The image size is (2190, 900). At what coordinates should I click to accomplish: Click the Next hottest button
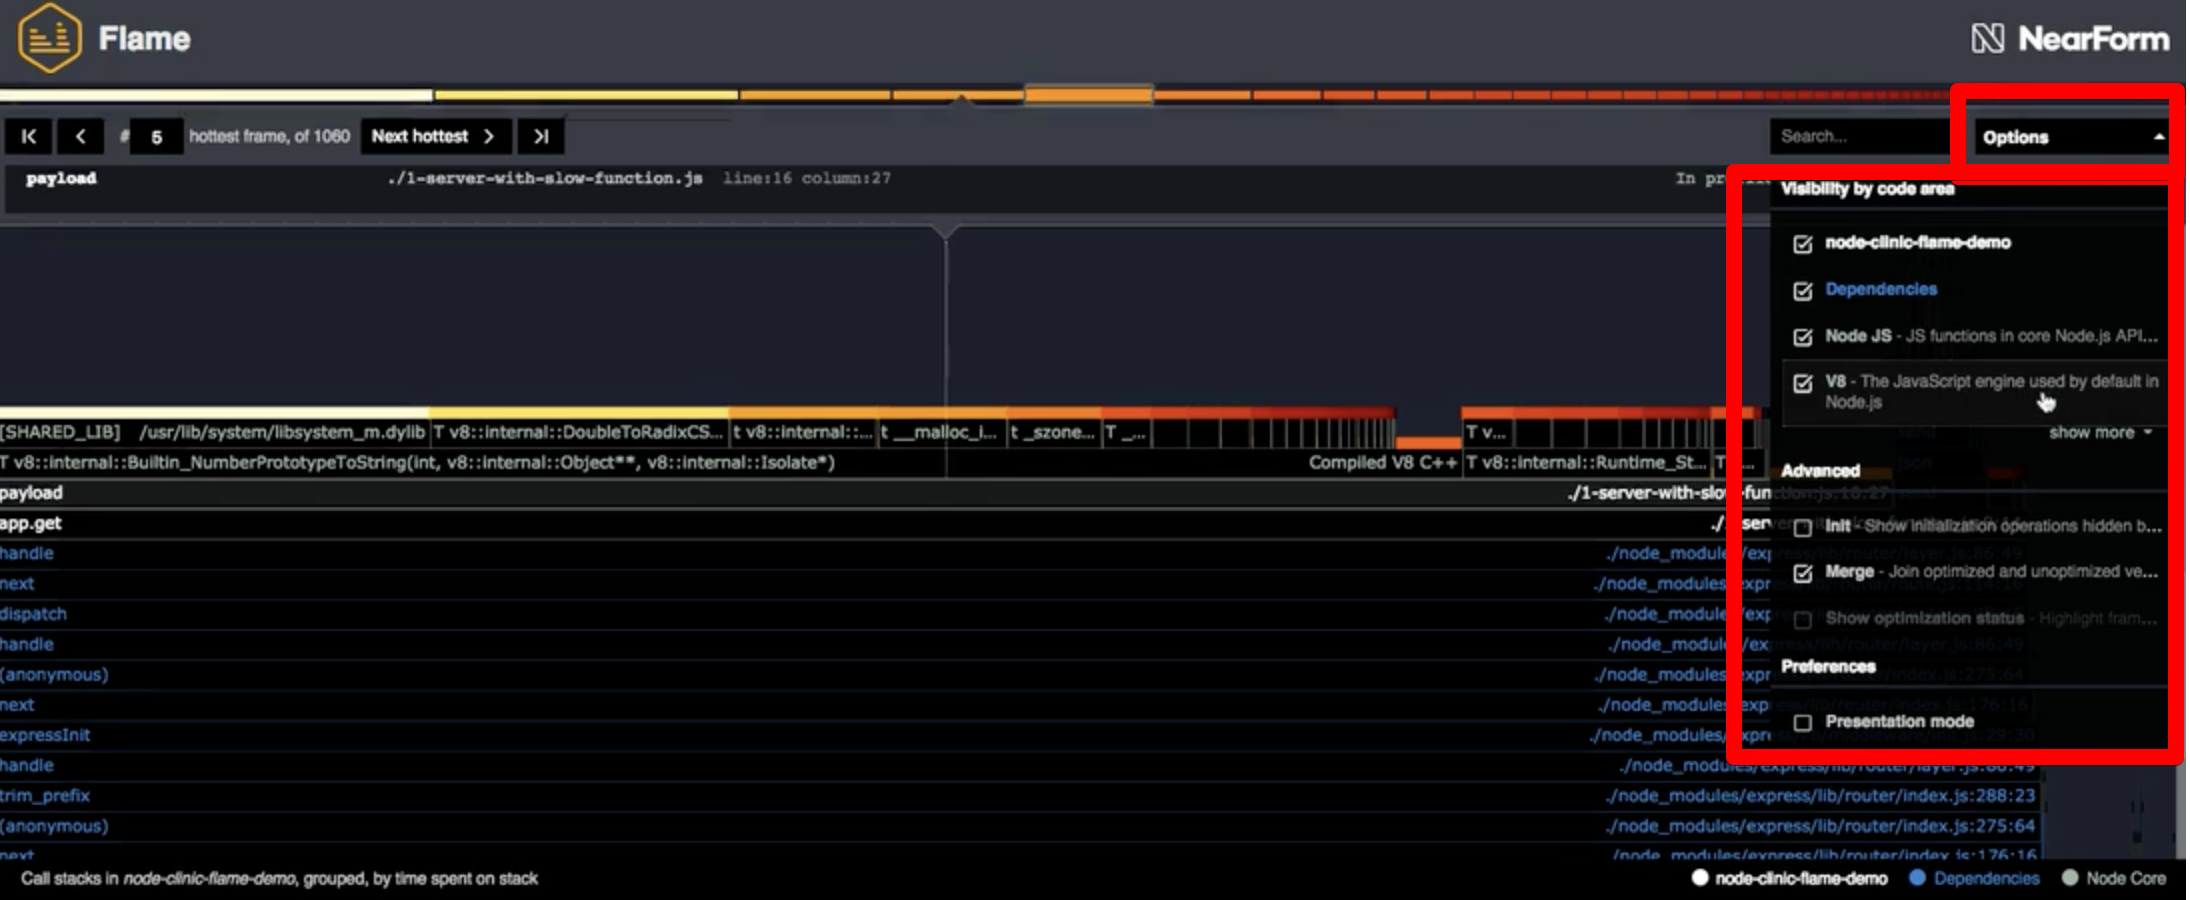click(436, 136)
